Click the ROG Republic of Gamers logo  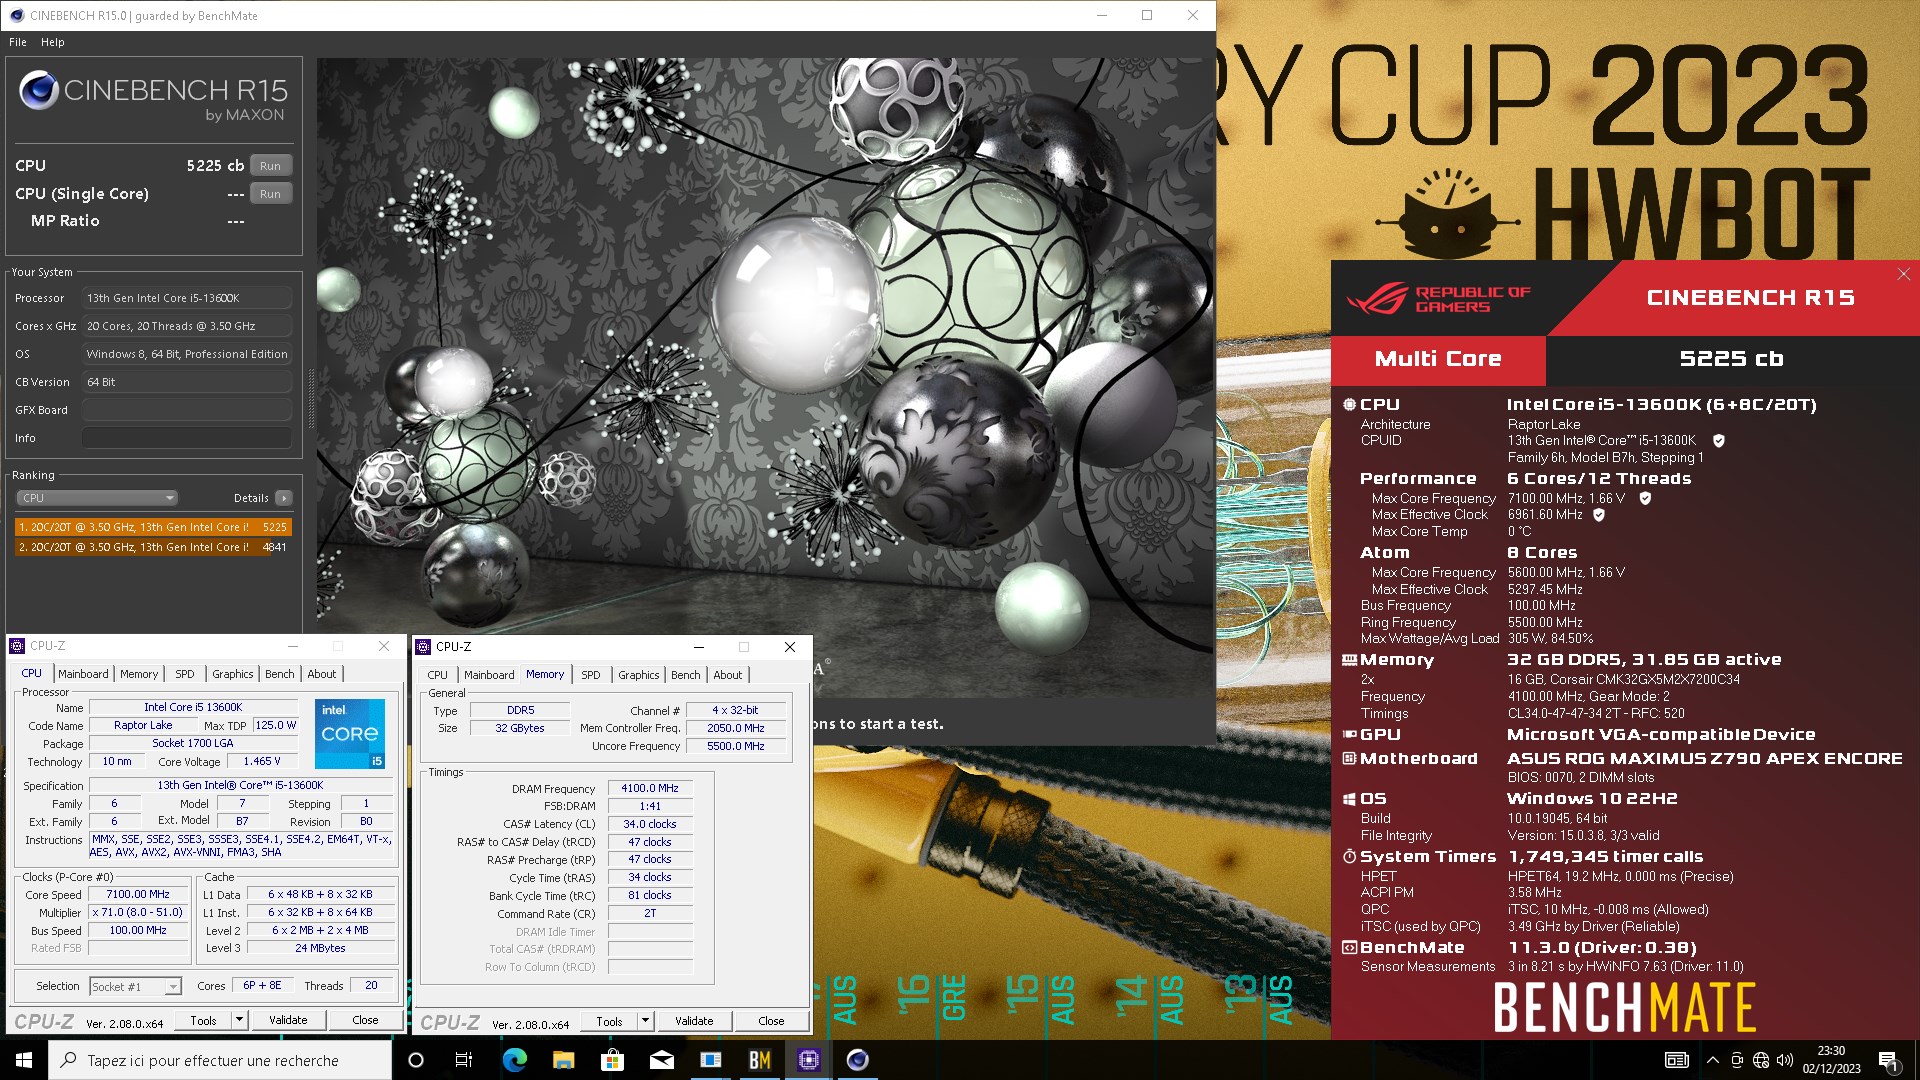[x=1438, y=299]
